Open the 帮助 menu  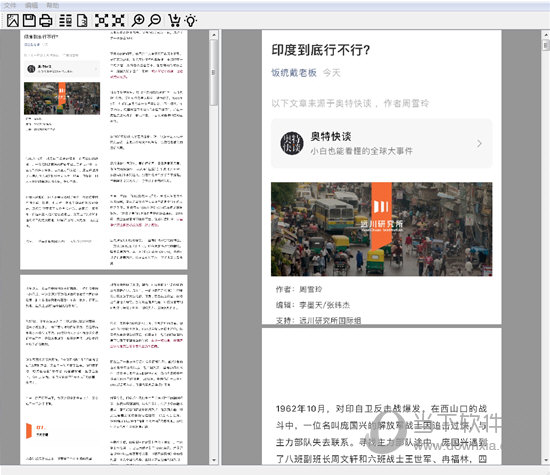(53, 5)
